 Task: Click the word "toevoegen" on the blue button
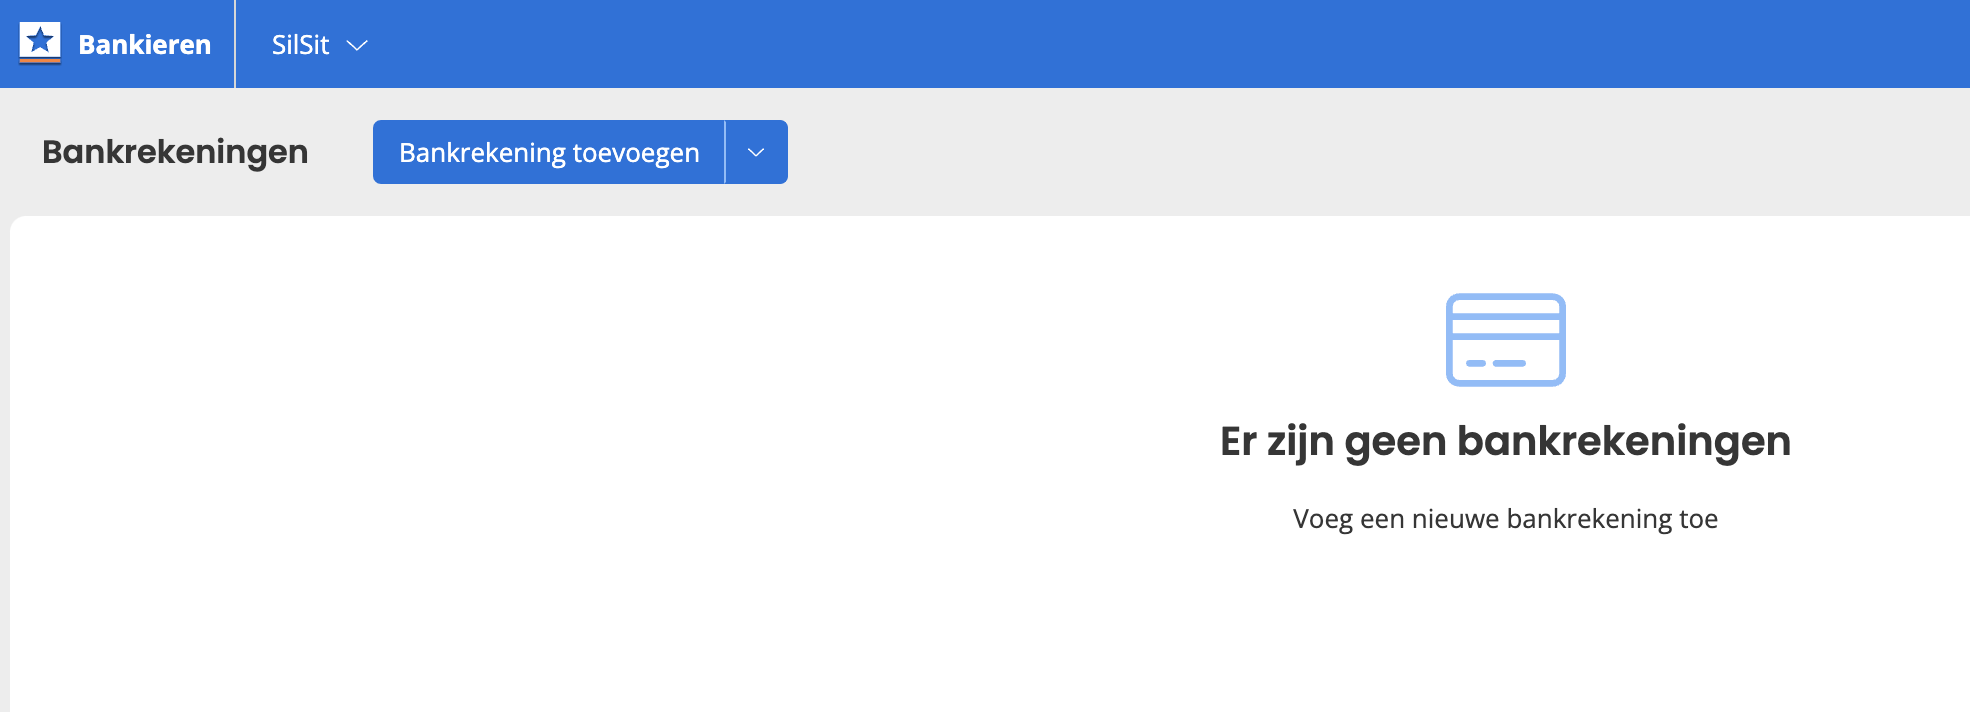click(x=636, y=152)
